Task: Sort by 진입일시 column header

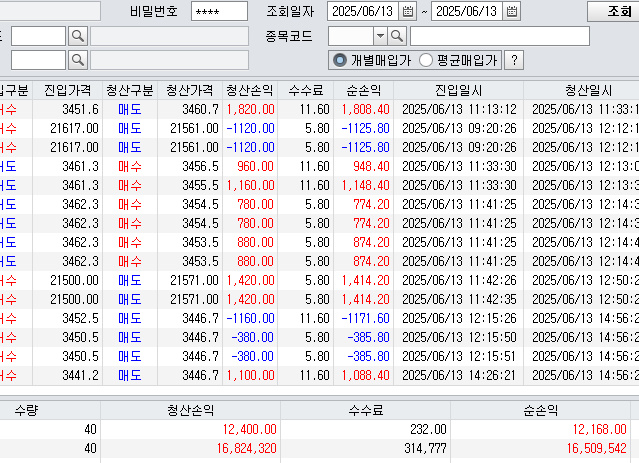Action: pos(458,90)
